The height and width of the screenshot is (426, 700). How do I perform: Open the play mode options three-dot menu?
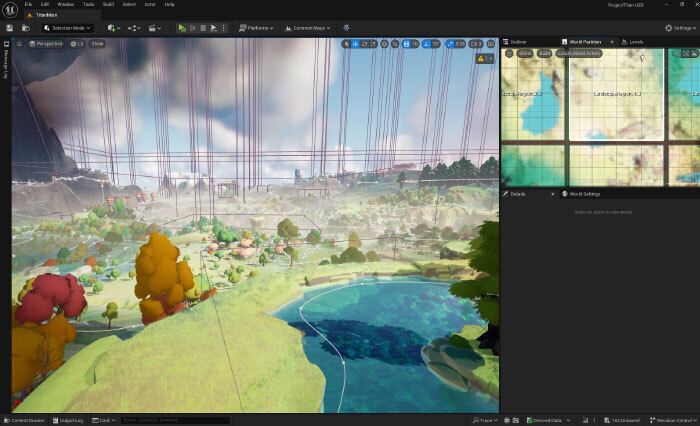tap(224, 28)
